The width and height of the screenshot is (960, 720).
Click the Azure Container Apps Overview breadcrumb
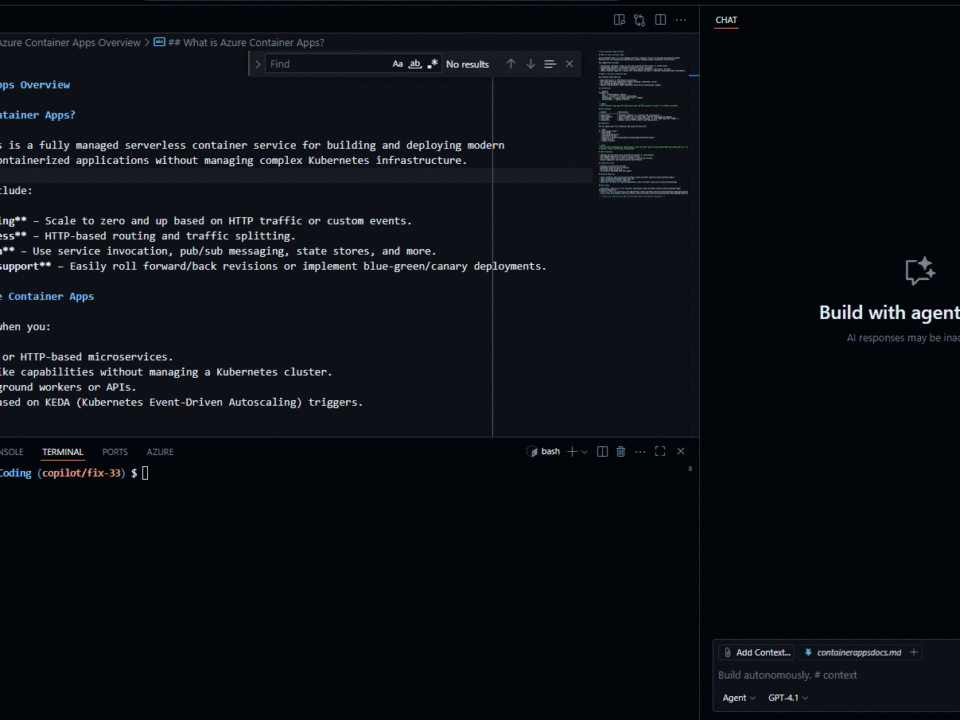pos(70,42)
